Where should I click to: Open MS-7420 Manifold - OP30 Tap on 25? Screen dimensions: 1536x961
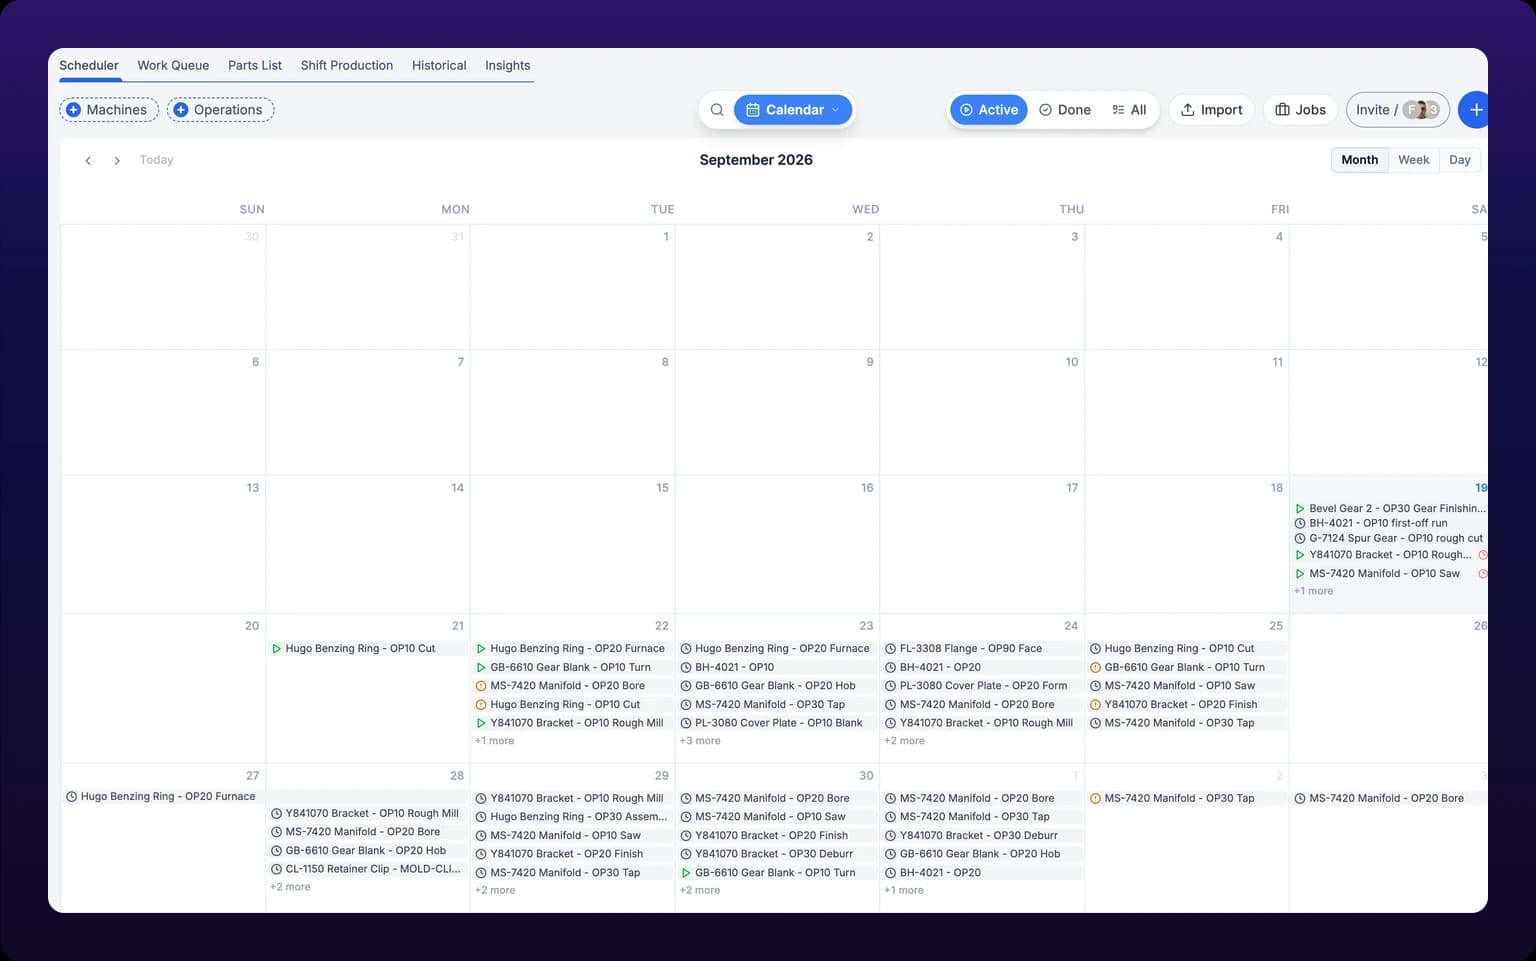1186,723
